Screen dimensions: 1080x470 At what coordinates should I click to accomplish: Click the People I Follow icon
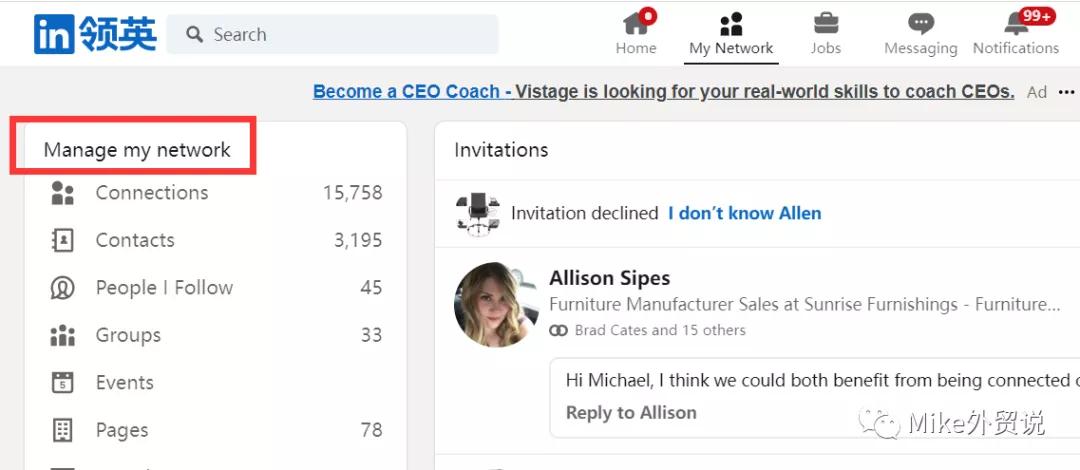coord(62,288)
